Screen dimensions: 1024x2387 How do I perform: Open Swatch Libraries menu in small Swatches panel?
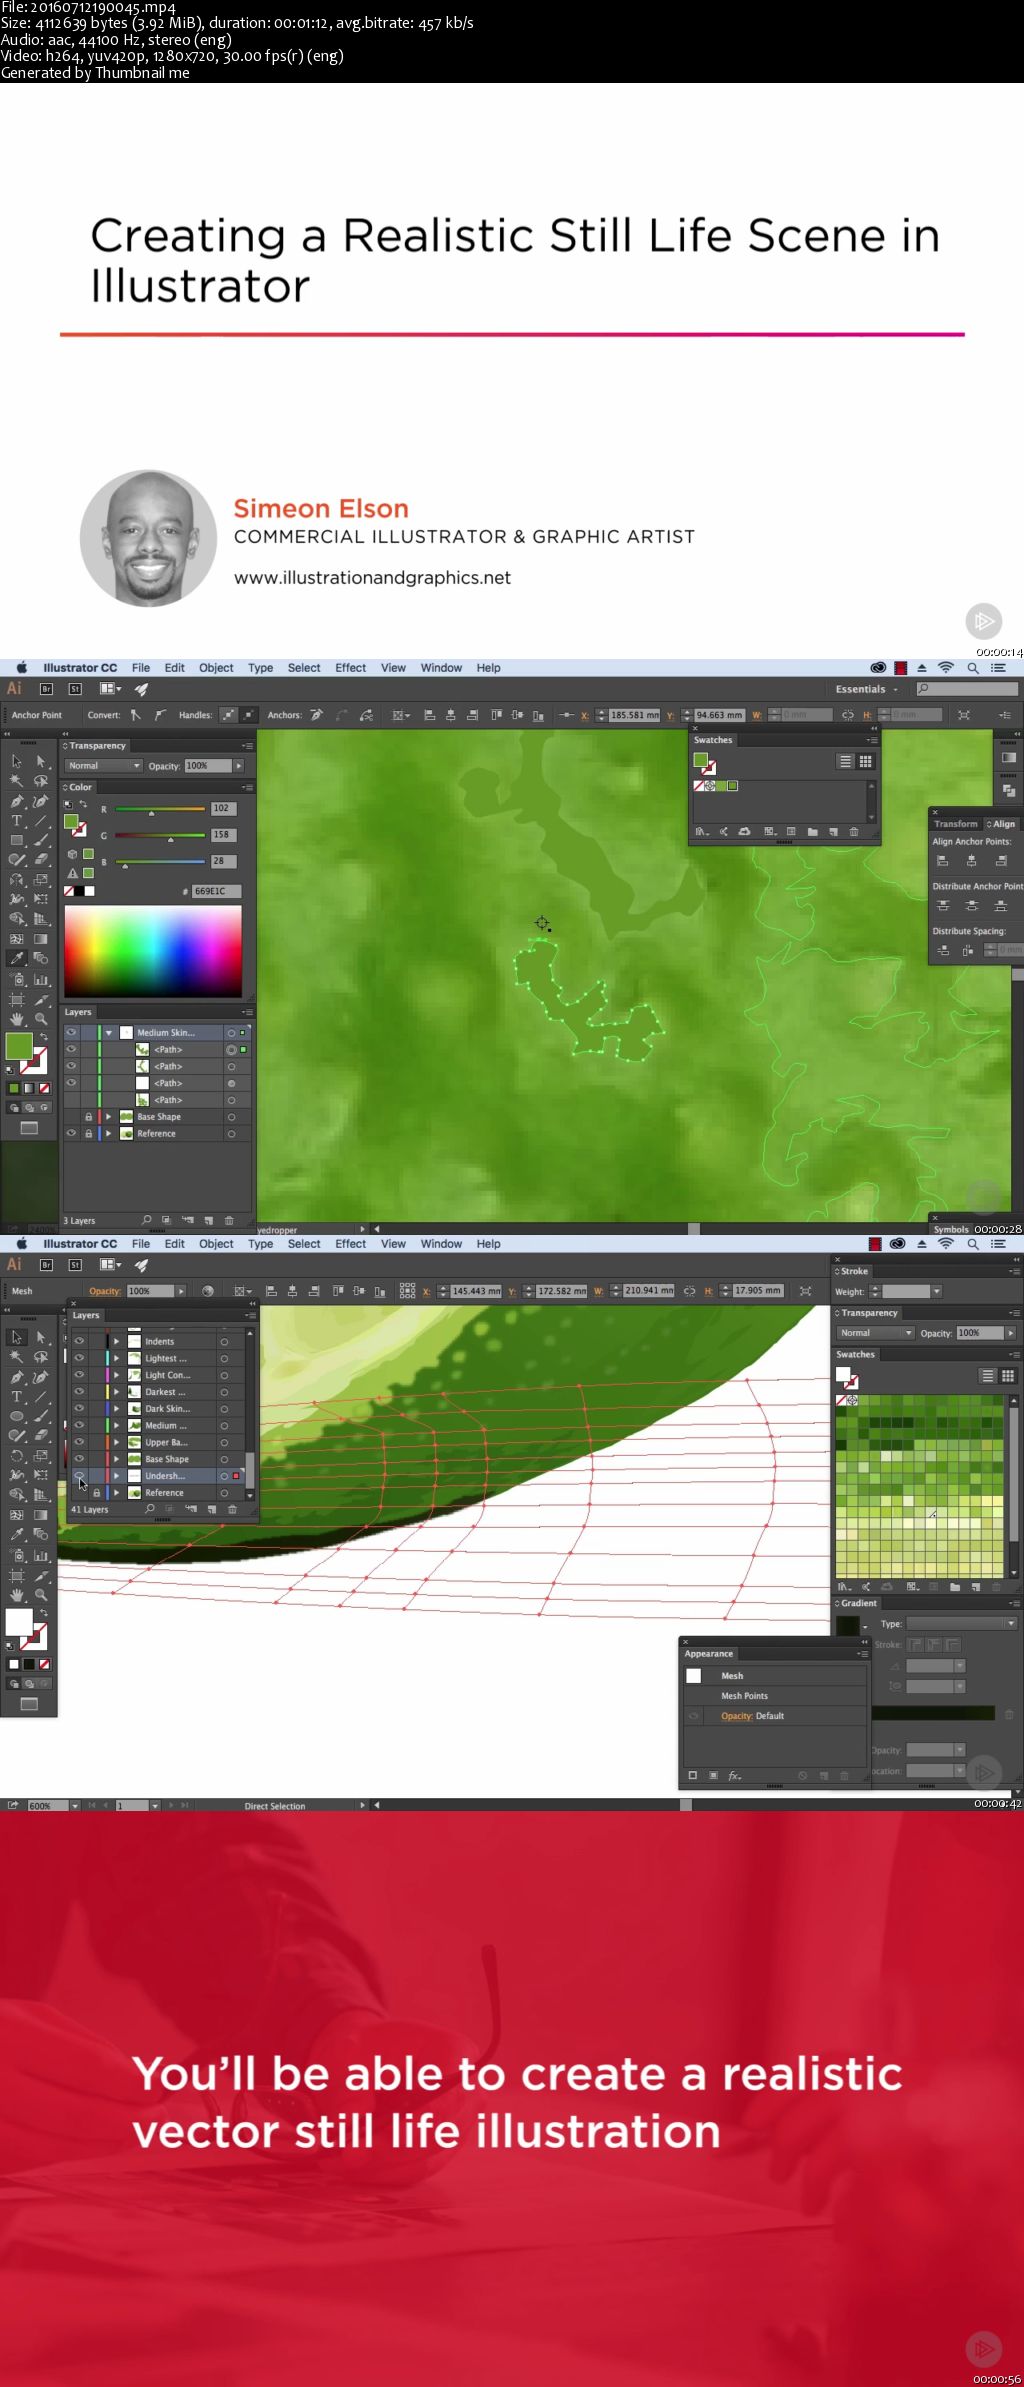(702, 832)
